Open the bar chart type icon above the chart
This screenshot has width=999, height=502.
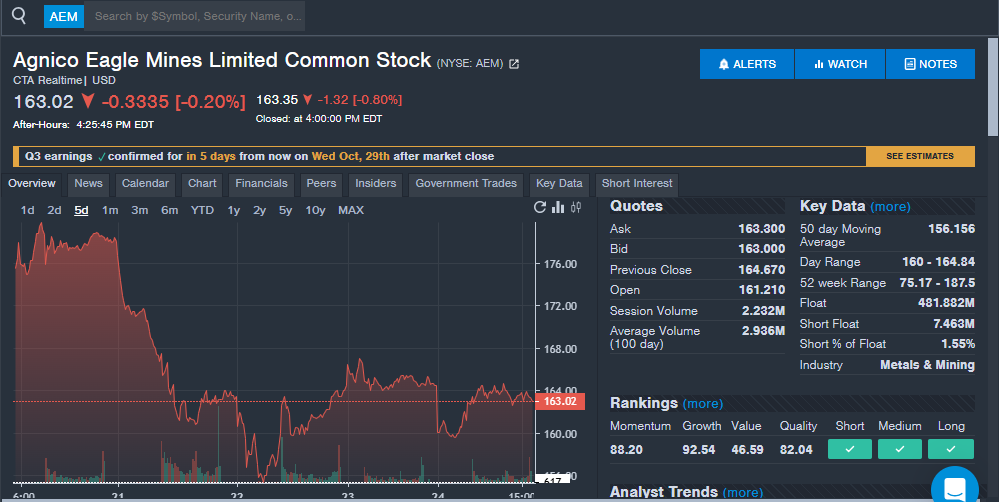559,207
